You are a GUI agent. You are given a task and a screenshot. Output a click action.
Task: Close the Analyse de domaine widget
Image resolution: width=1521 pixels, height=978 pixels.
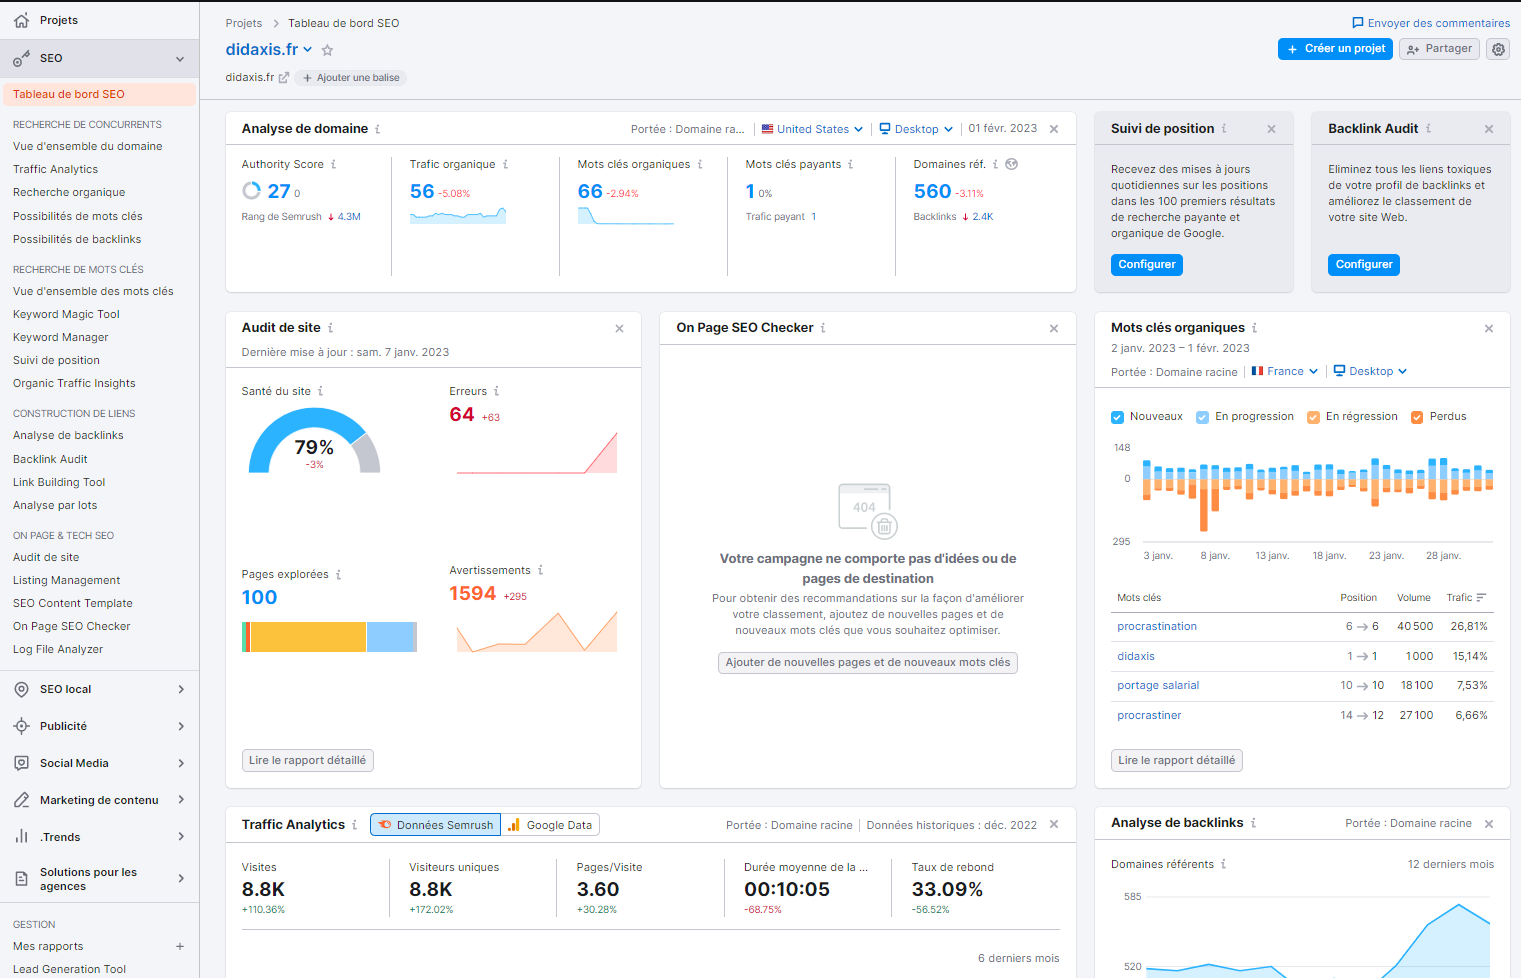pos(1054,129)
